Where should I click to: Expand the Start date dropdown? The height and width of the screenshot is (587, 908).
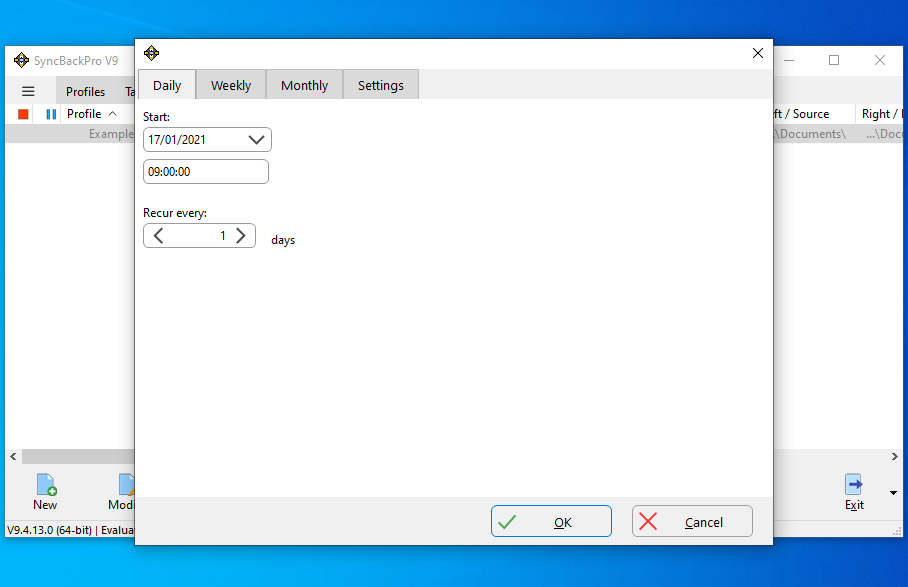click(256, 140)
